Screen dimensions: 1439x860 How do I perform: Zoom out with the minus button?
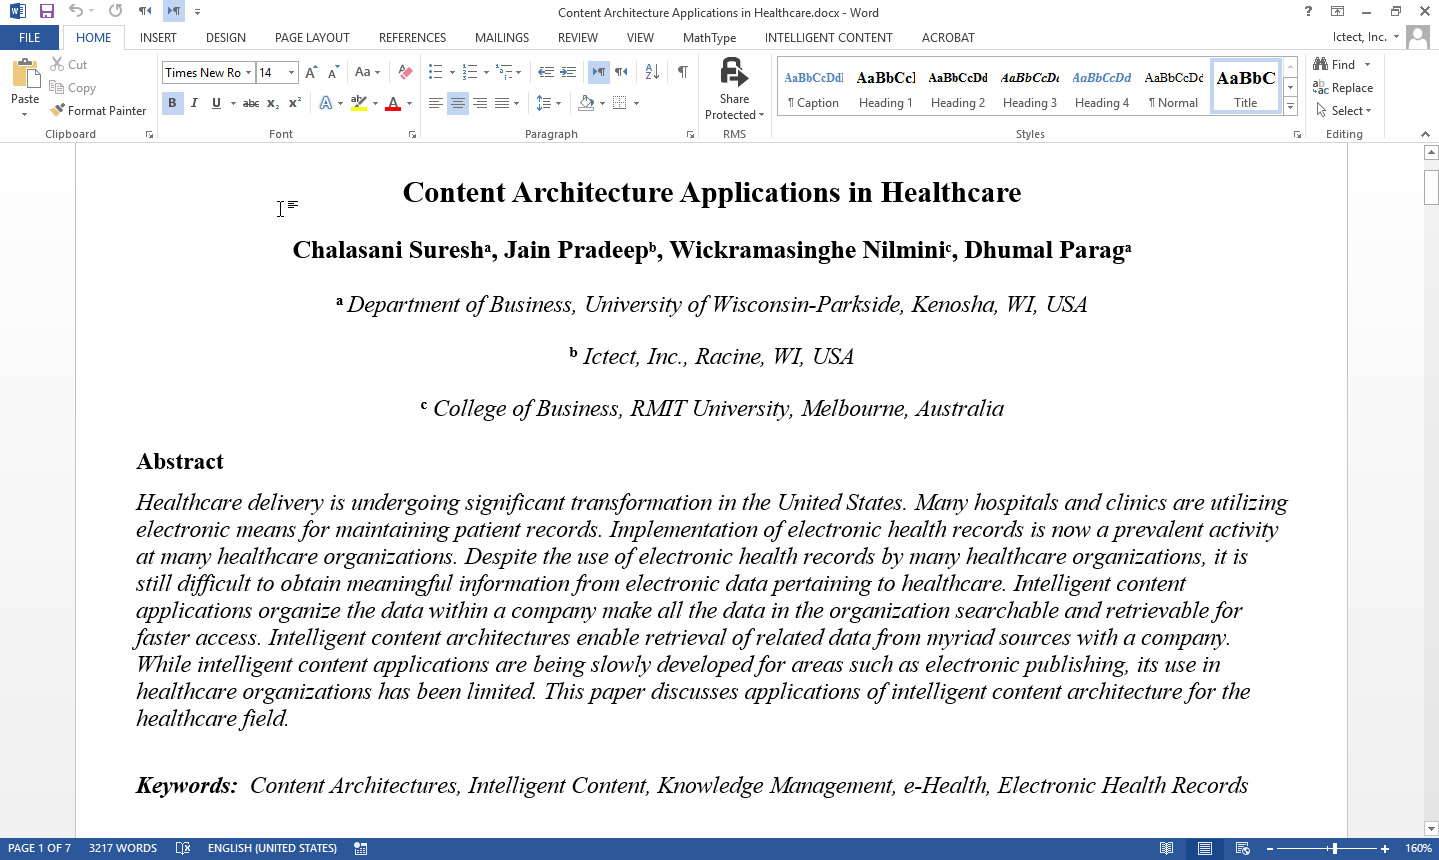(x=1270, y=849)
